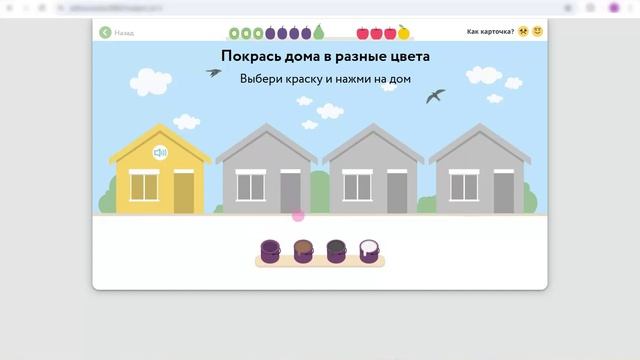Click the 'Назад' link text

click(124, 33)
